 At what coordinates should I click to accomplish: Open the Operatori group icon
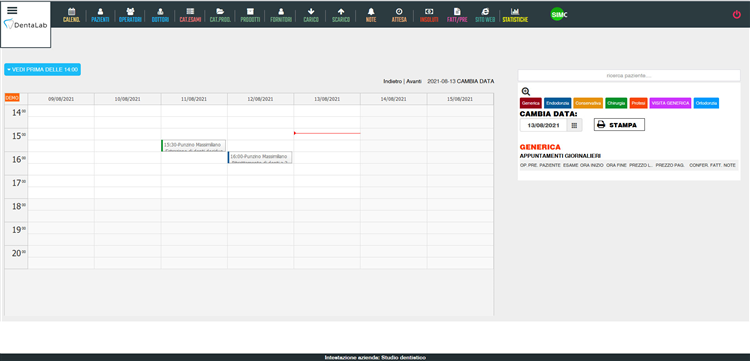[x=130, y=11]
